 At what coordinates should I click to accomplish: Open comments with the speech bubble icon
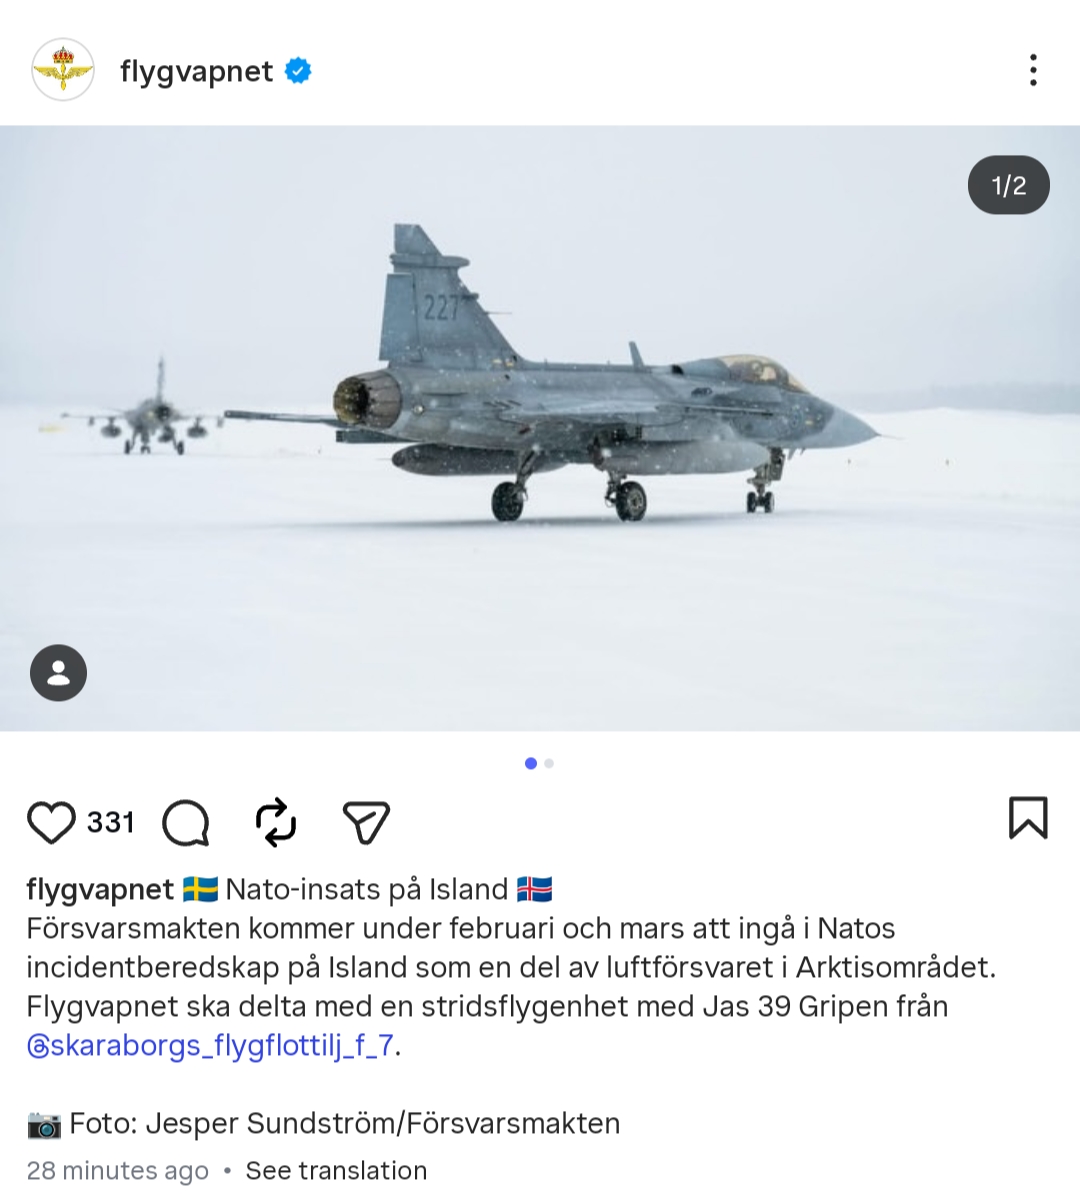[x=186, y=822]
